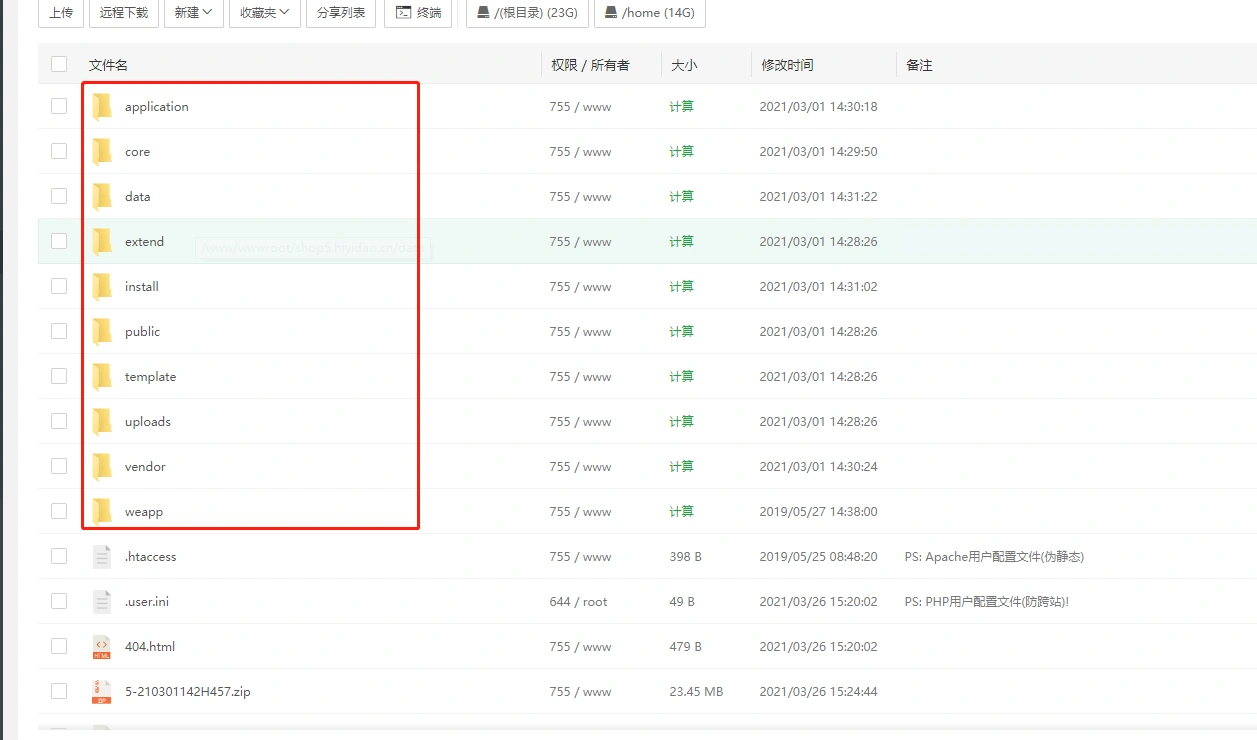Check the extend row checkbox
The width and height of the screenshot is (1257, 740).
point(59,241)
